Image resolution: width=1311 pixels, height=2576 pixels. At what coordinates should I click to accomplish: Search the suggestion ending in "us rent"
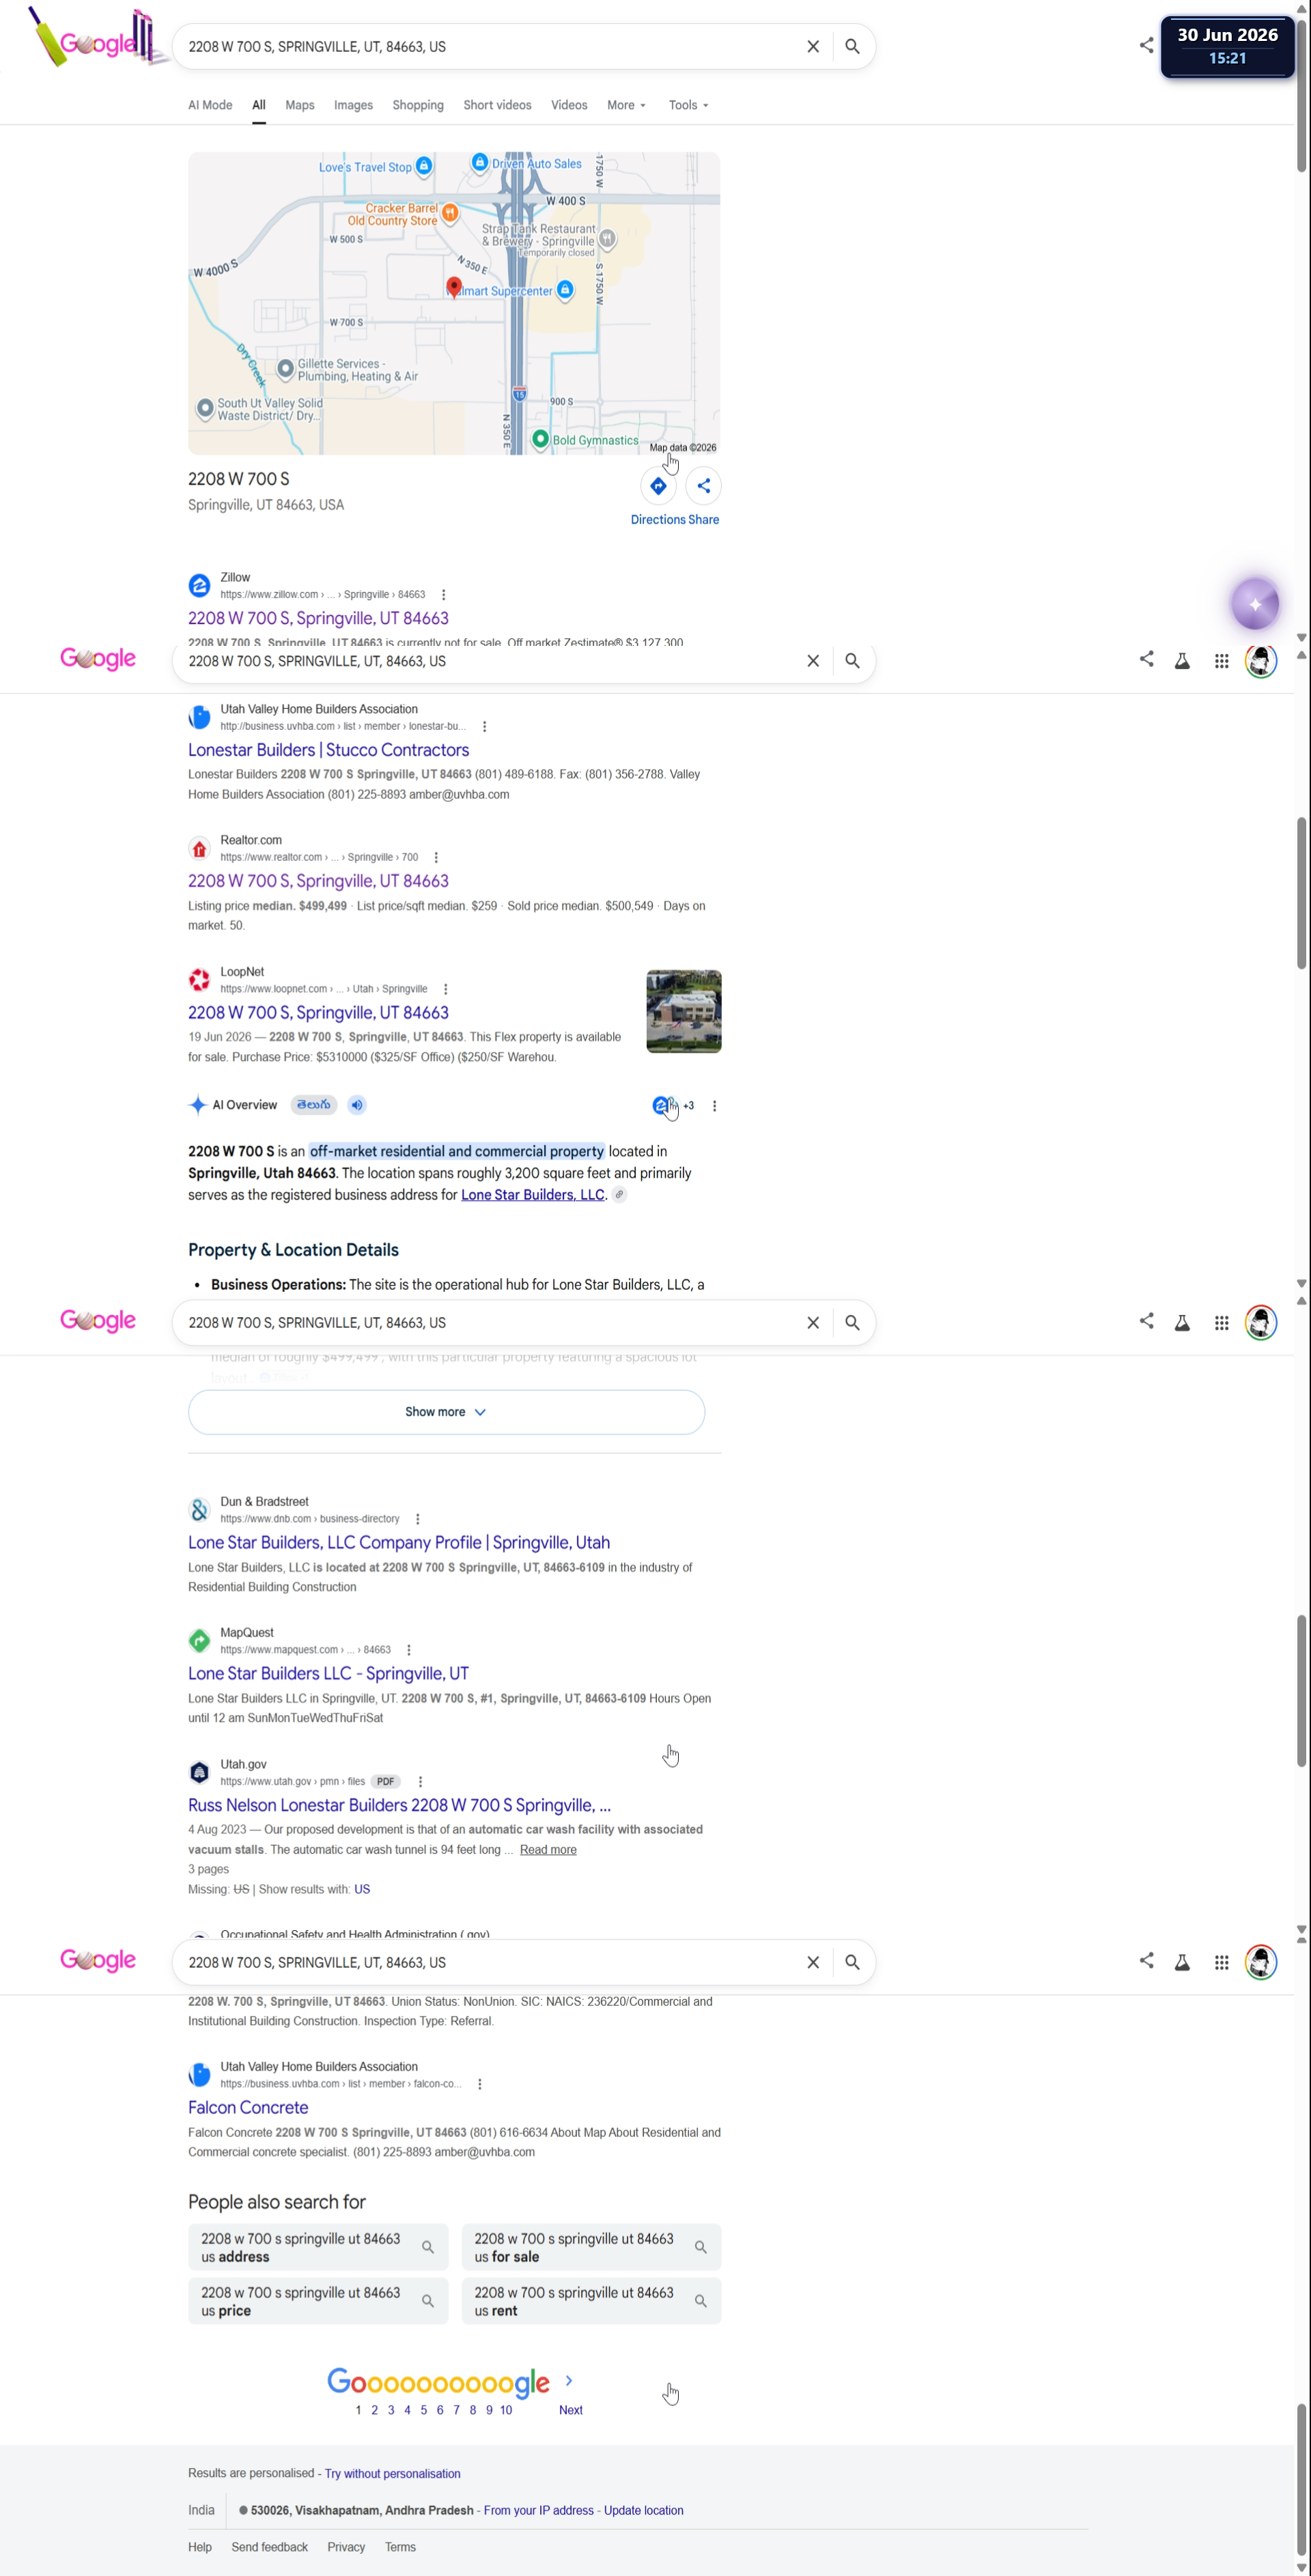591,2302
